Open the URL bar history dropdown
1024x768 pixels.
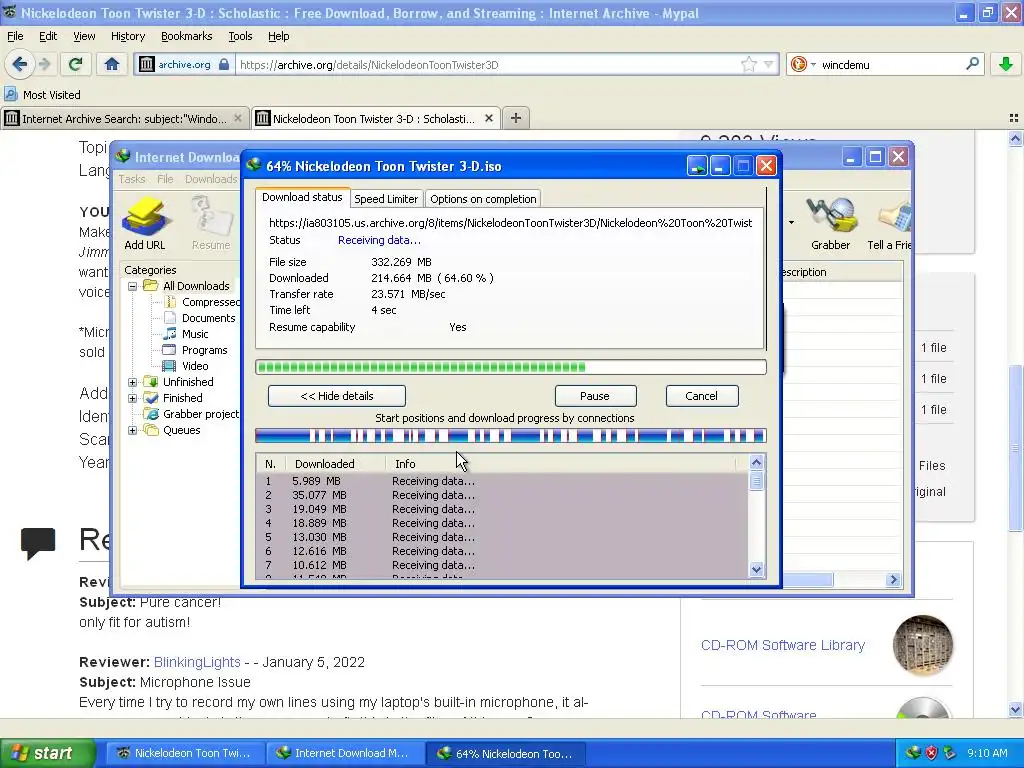[769, 64]
